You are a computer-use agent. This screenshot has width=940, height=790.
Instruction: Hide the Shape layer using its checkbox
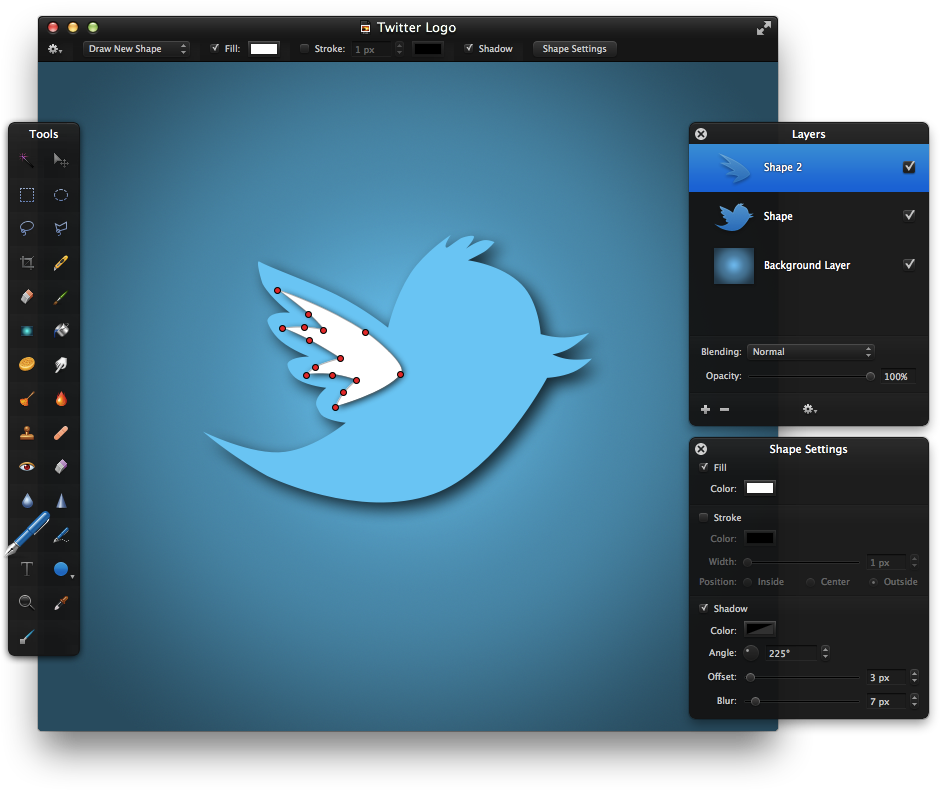(909, 215)
